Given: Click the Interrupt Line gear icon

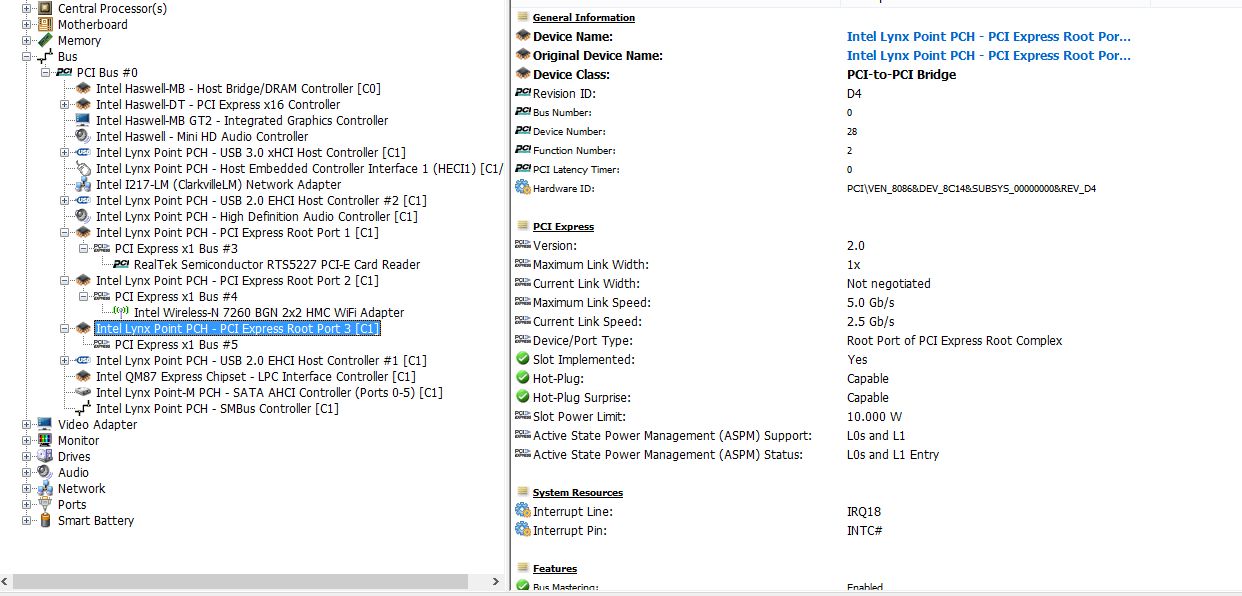Looking at the screenshot, I should point(522,511).
